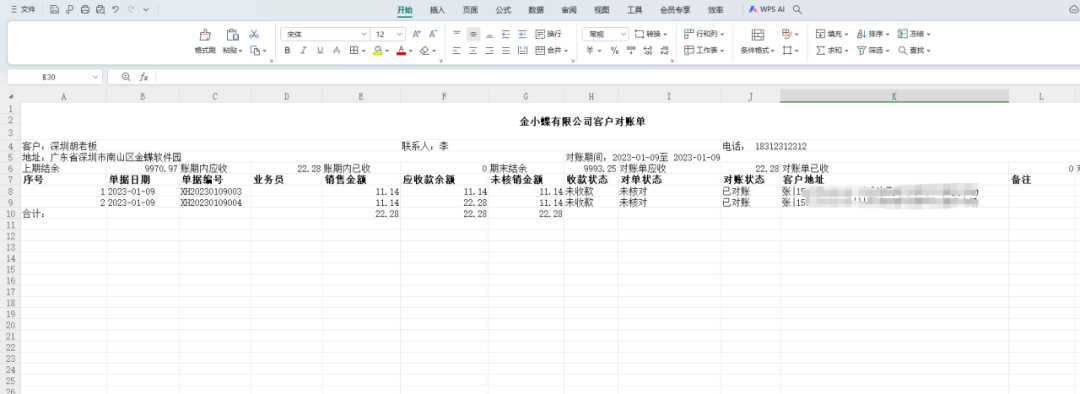Click the AutoSum (求和) sigma icon

820,50
